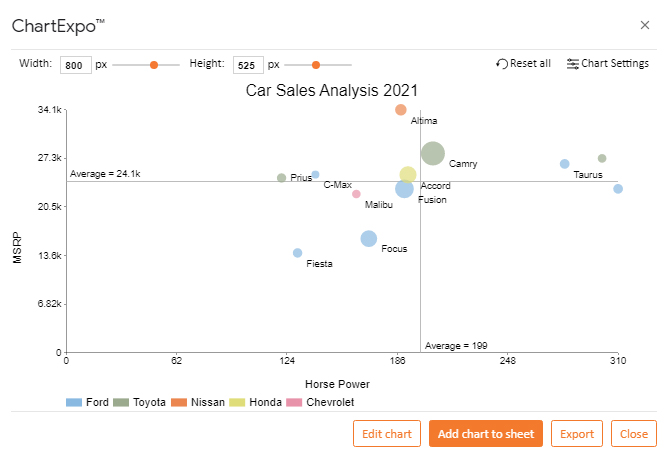The width and height of the screenshot is (668, 460).
Task: Select the yellow Accord bubble
Action: pyautogui.click(x=408, y=175)
